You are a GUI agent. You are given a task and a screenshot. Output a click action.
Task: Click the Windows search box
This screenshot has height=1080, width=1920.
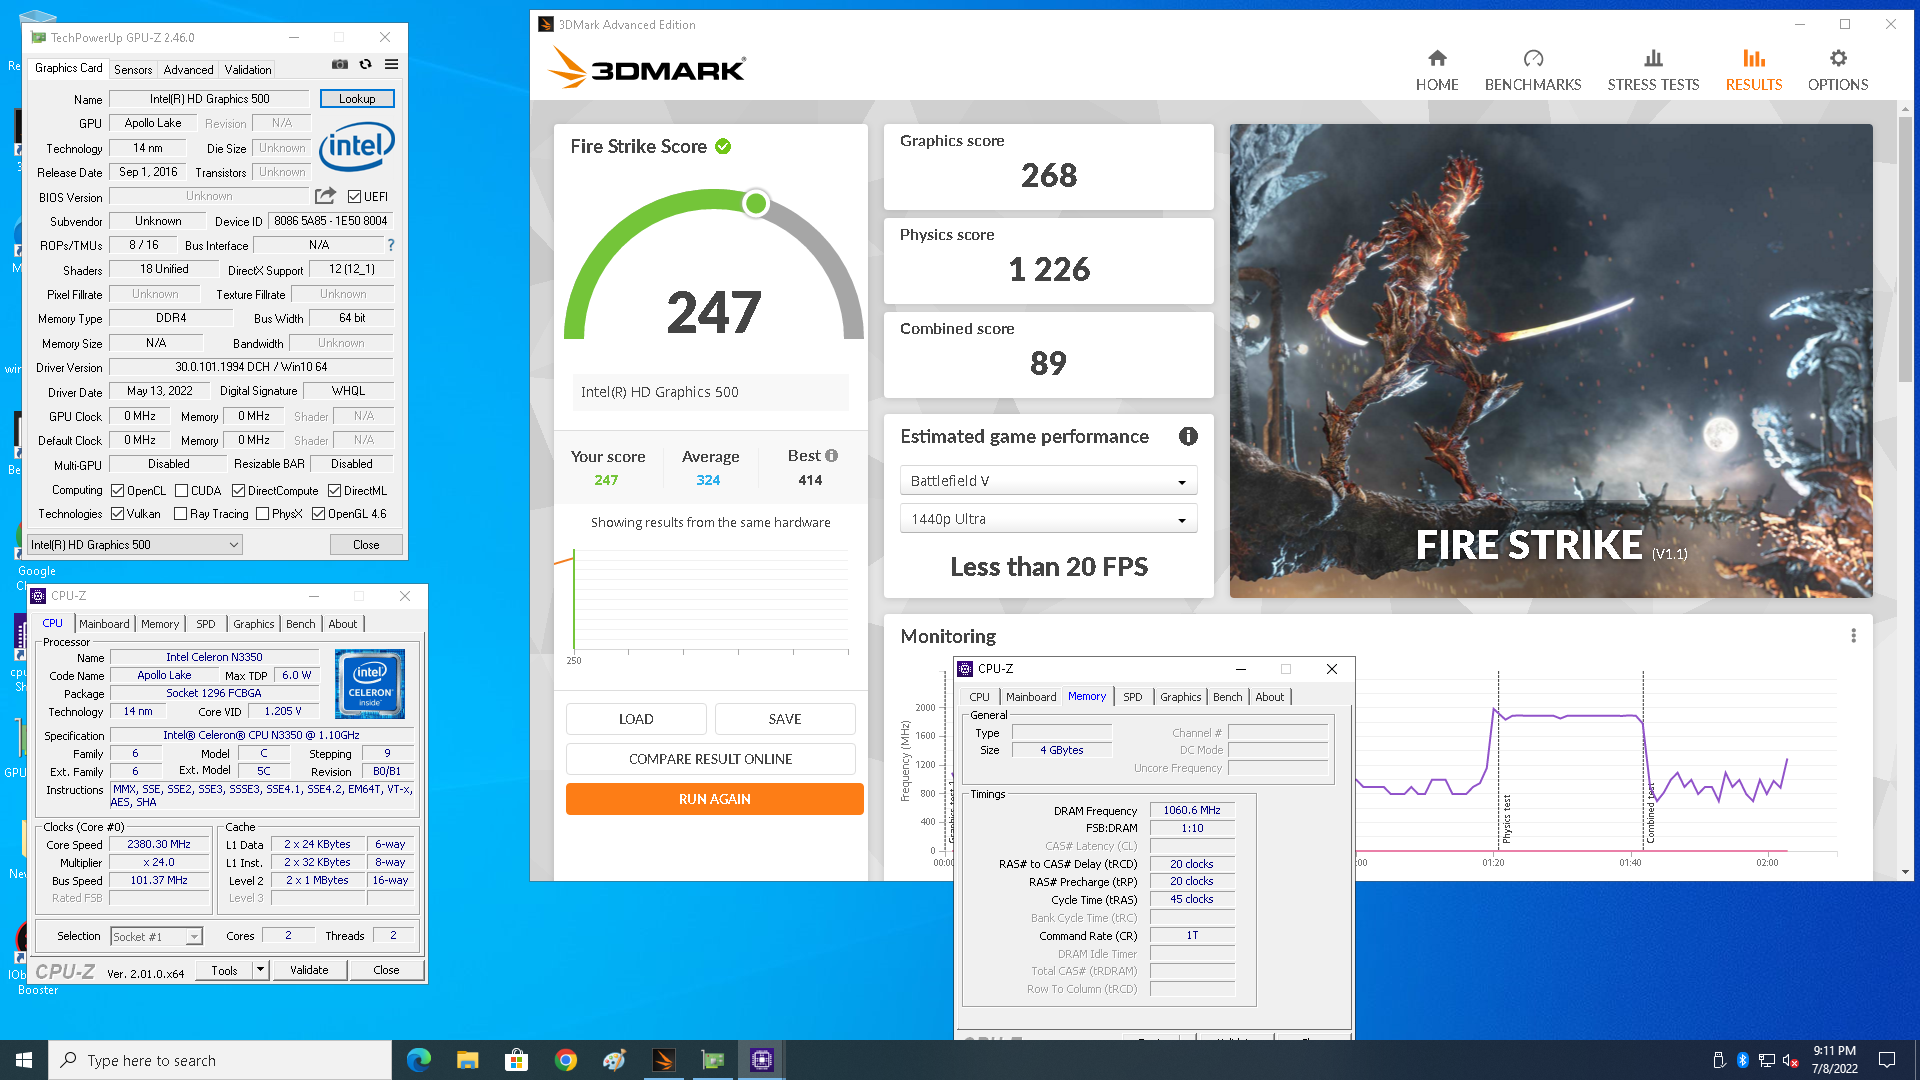click(x=220, y=1060)
